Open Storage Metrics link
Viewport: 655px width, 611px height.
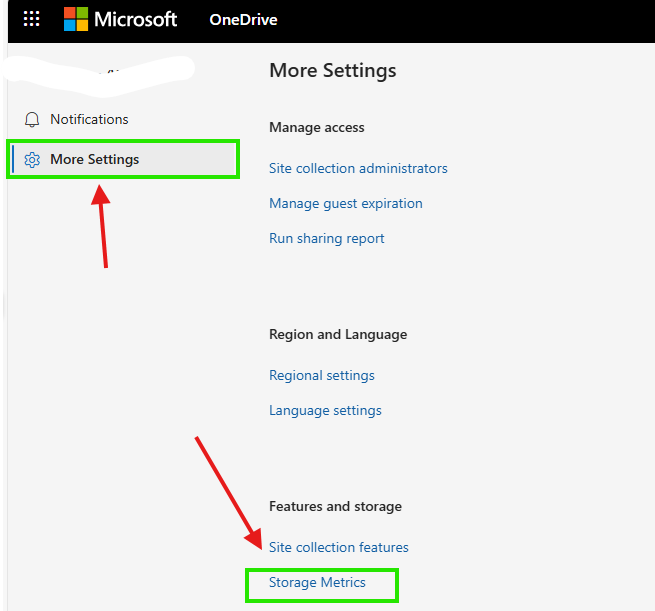(x=317, y=583)
